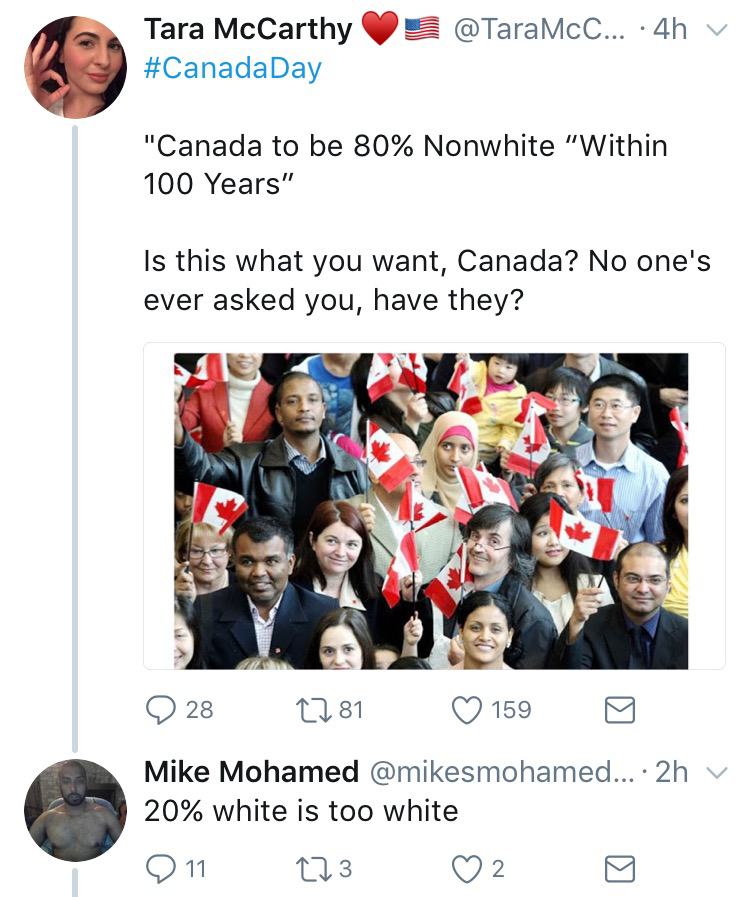749x897 pixels.
Task: Send the #CanadaDay tweet via direct message
Action: click(x=620, y=710)
